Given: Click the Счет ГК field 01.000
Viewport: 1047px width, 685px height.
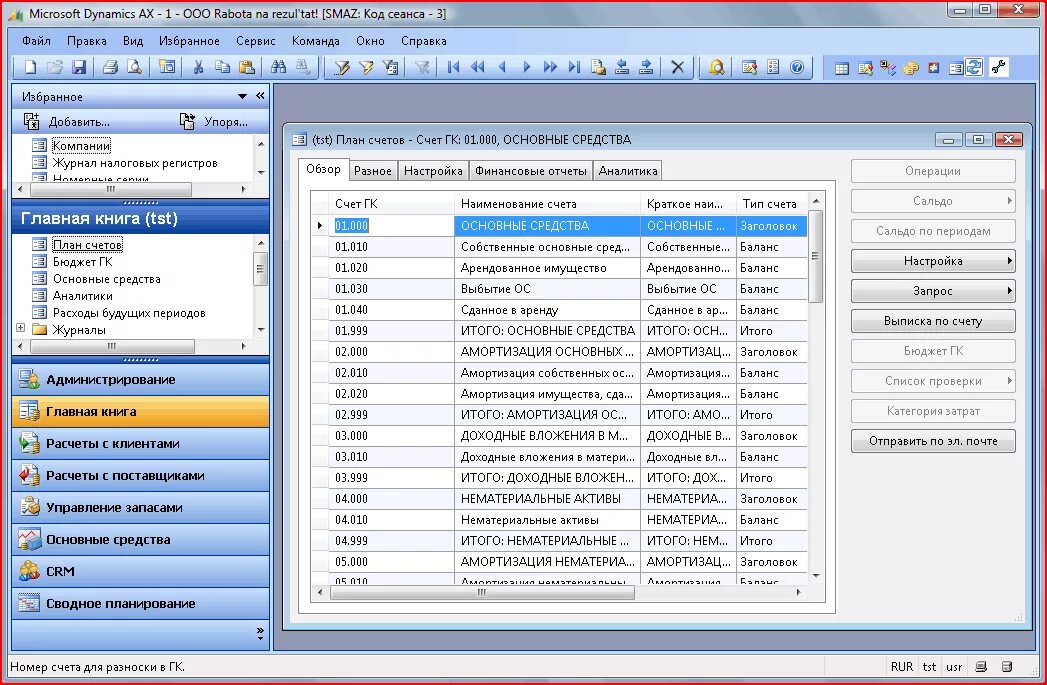Looking at the screenshot, I should tap(391, 226).
